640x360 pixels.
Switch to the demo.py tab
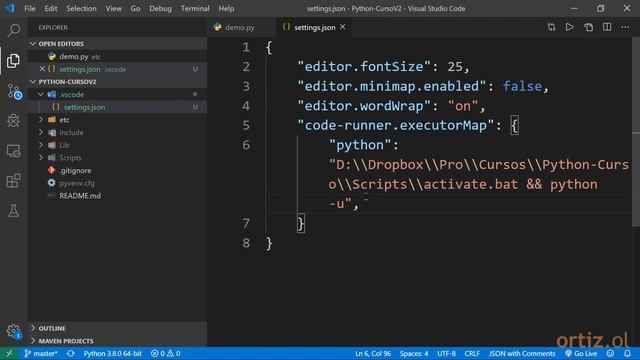click(x=240, y=27)
